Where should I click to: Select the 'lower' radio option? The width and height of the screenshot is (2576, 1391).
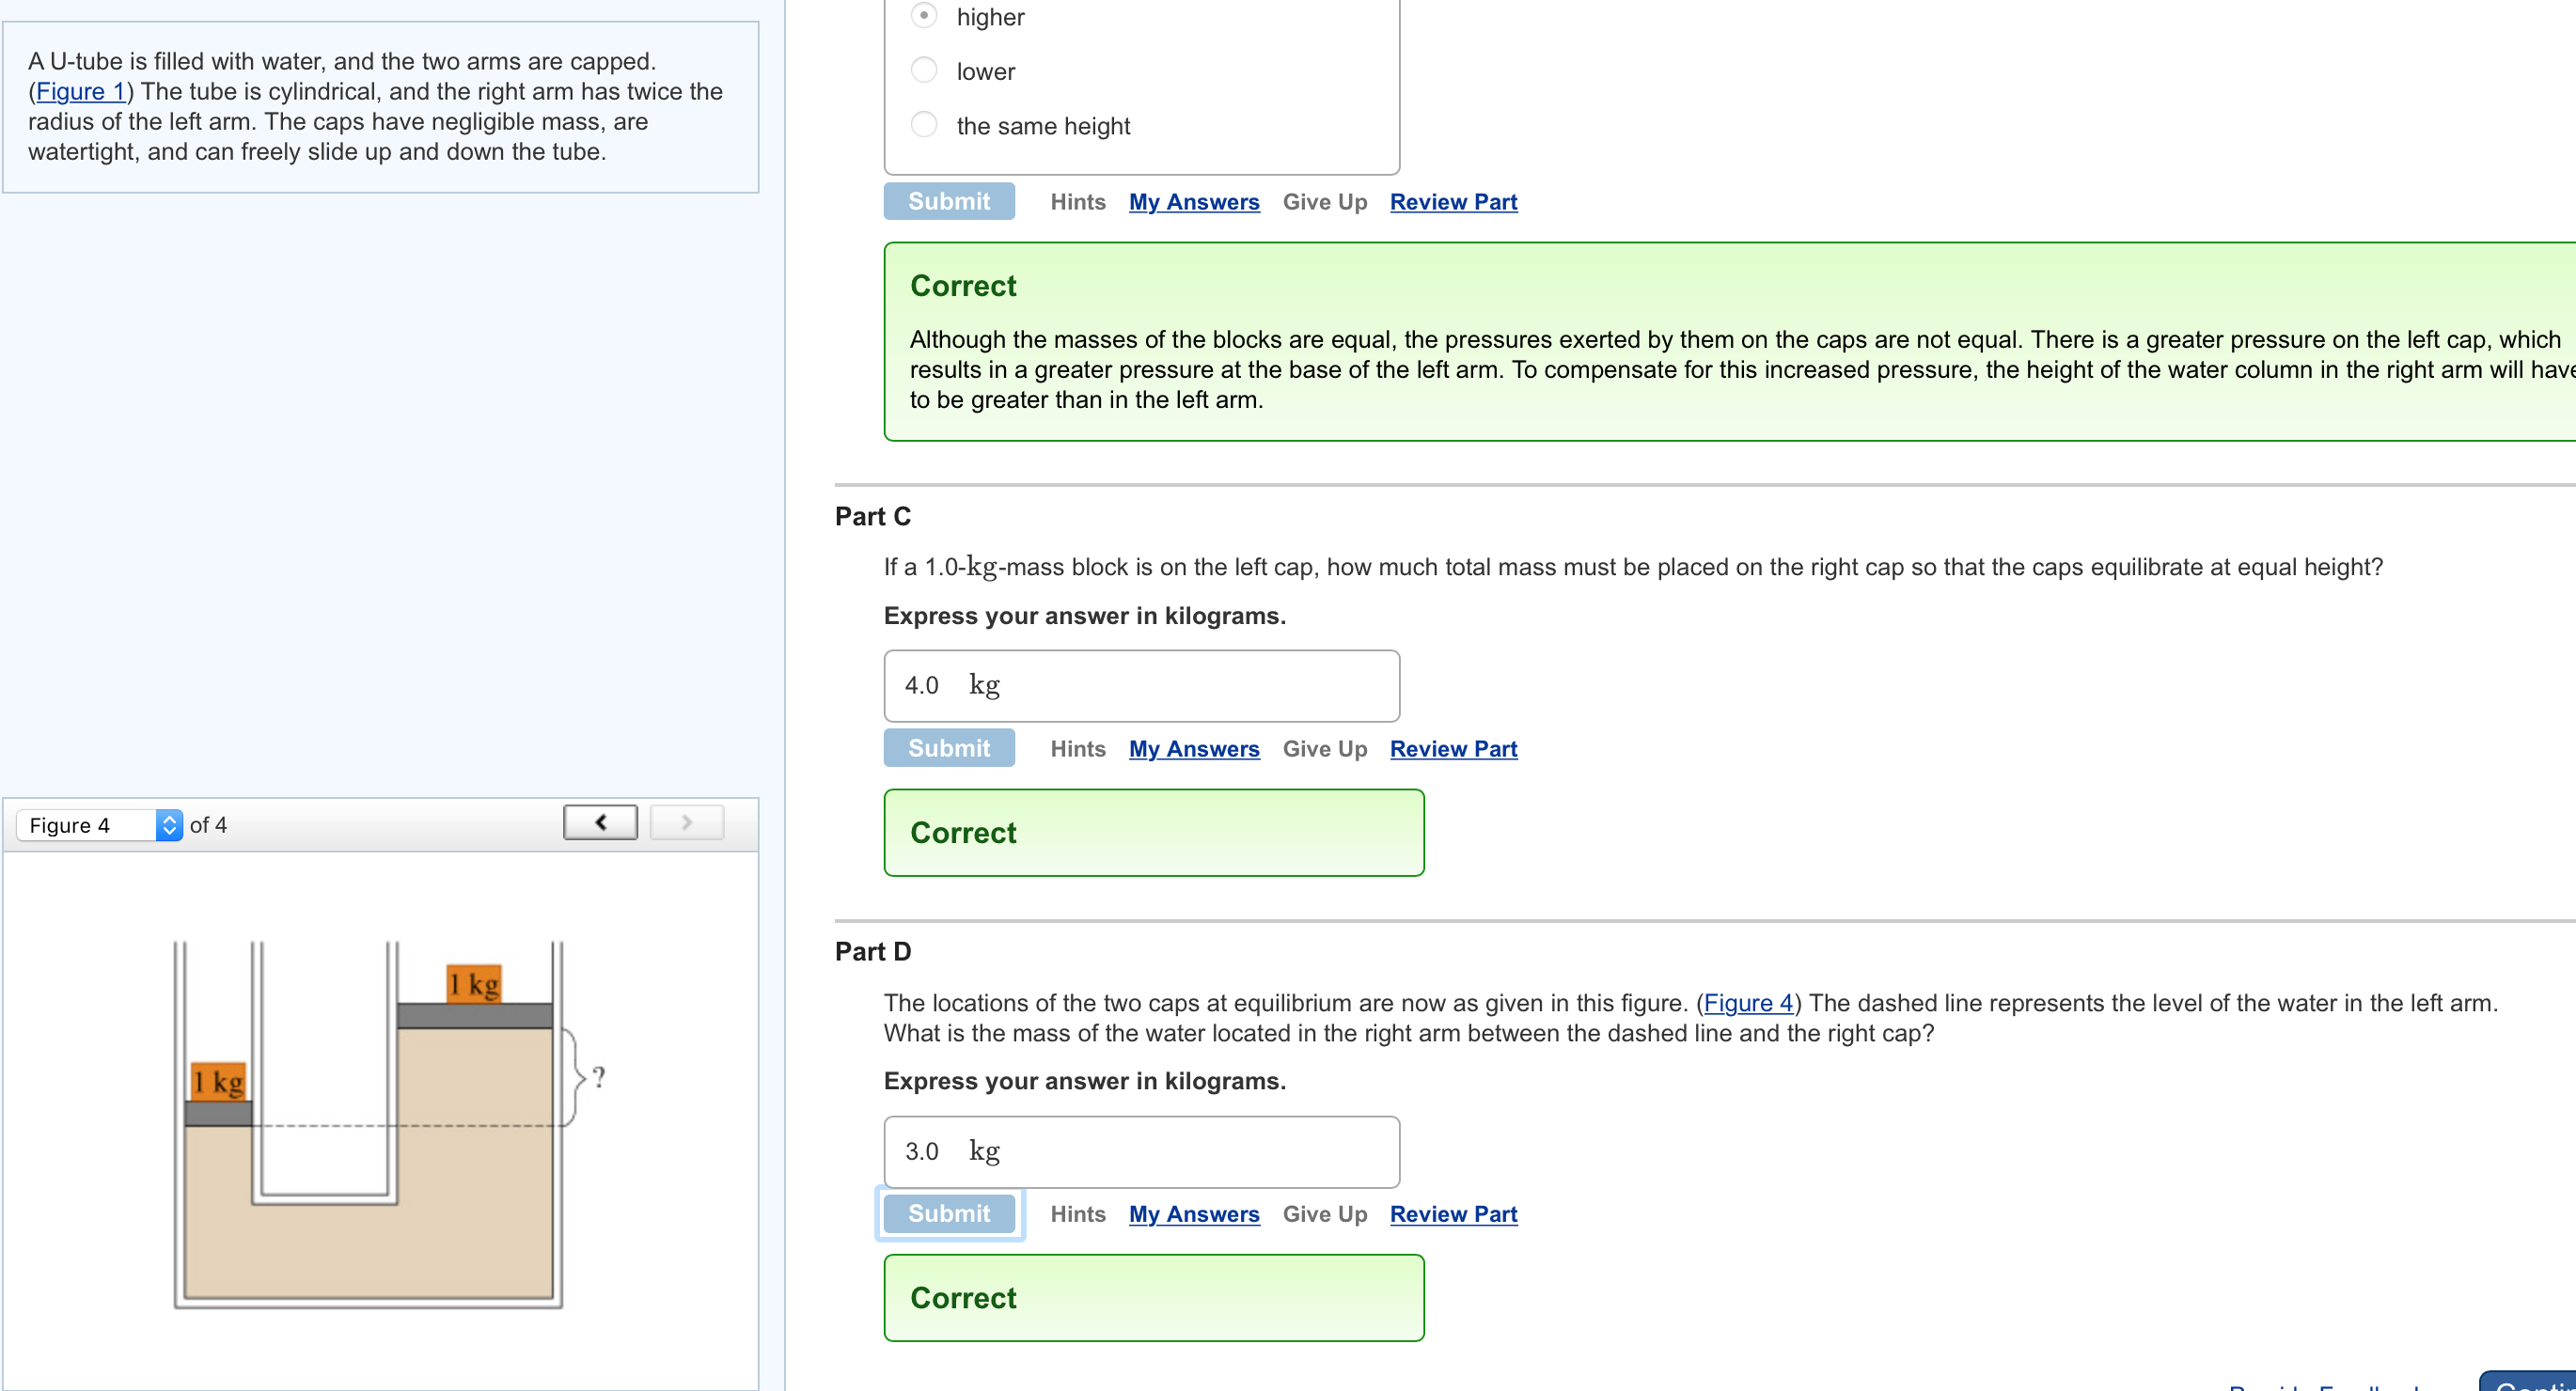(924, 70)
